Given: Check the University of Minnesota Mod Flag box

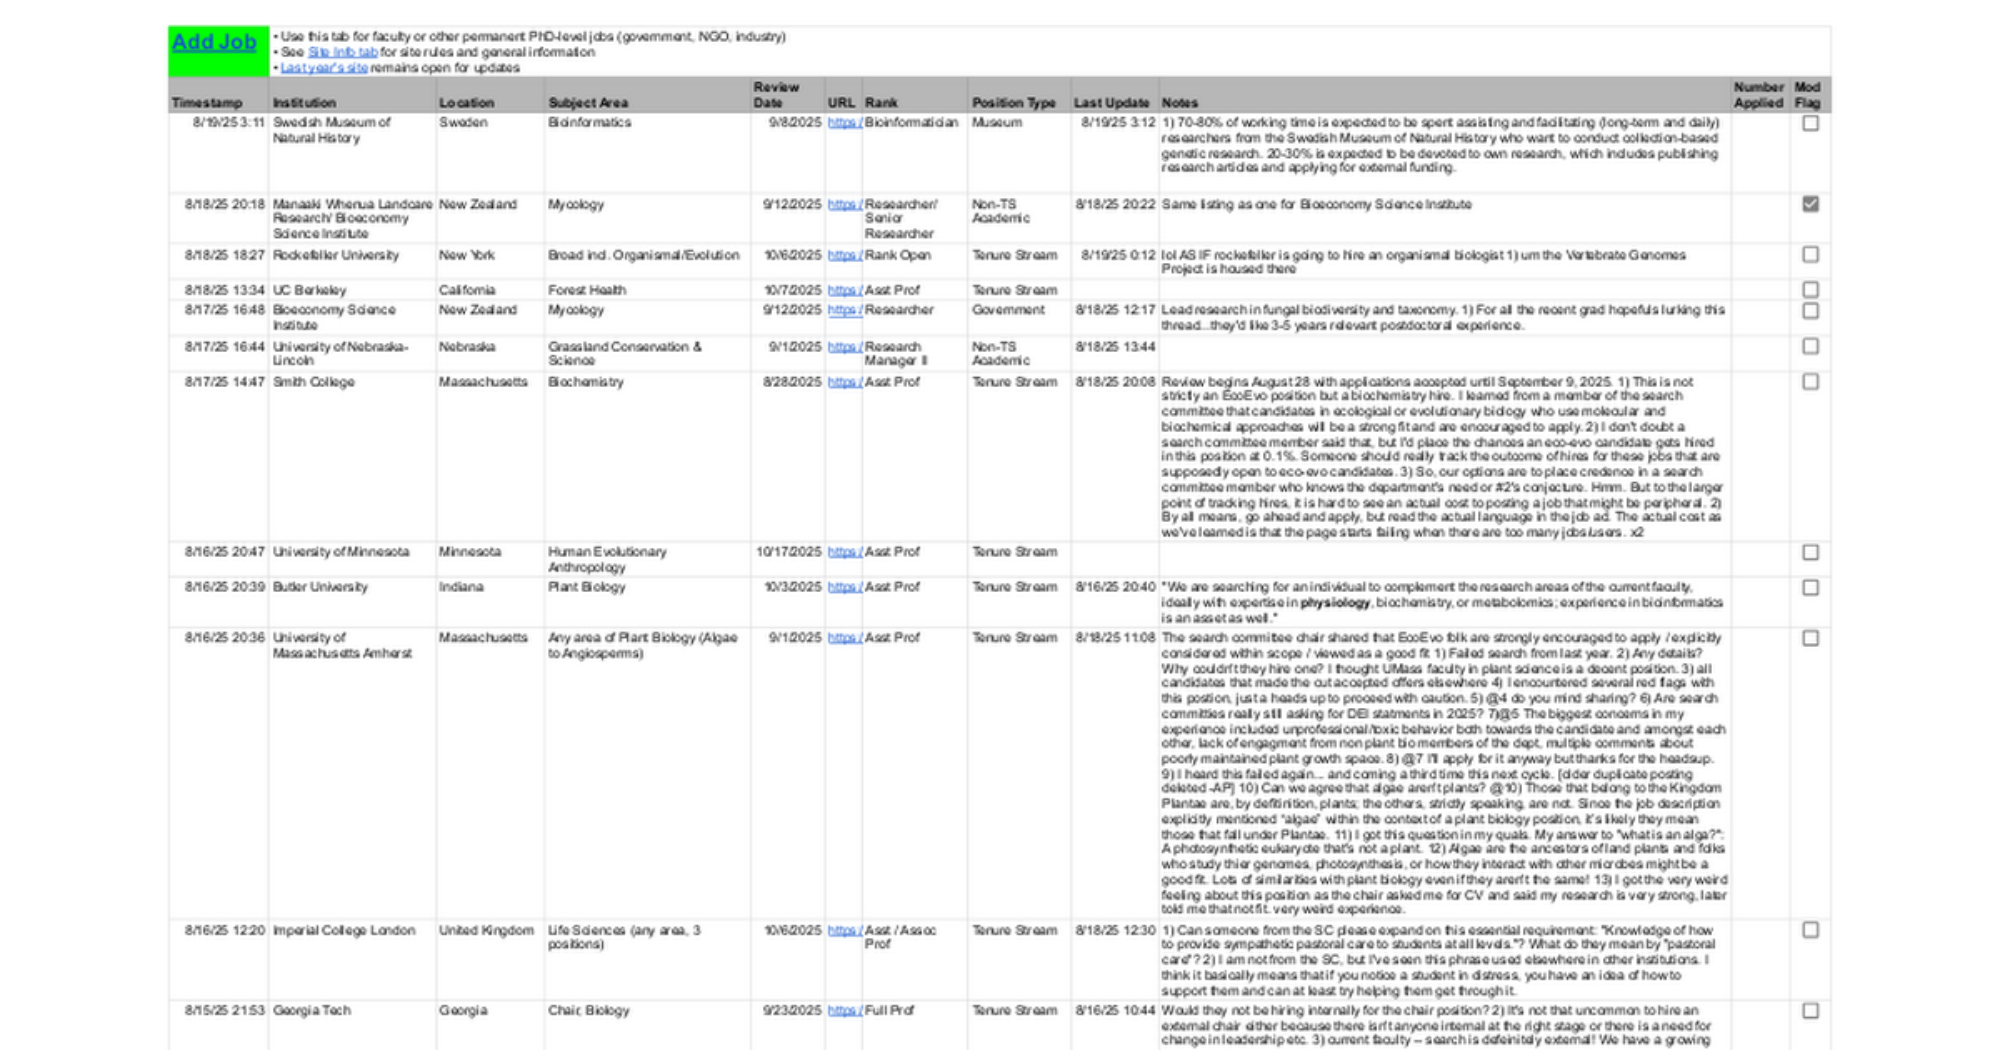Looking at the screenshot, I should pyautogui.click(x=1810, y=552).
